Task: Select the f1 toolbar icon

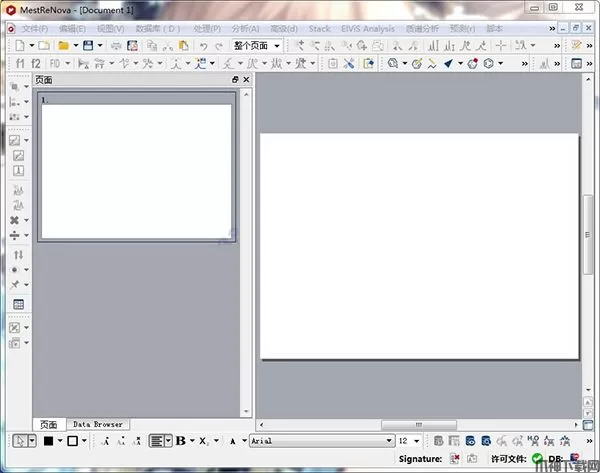Action: 20,64
